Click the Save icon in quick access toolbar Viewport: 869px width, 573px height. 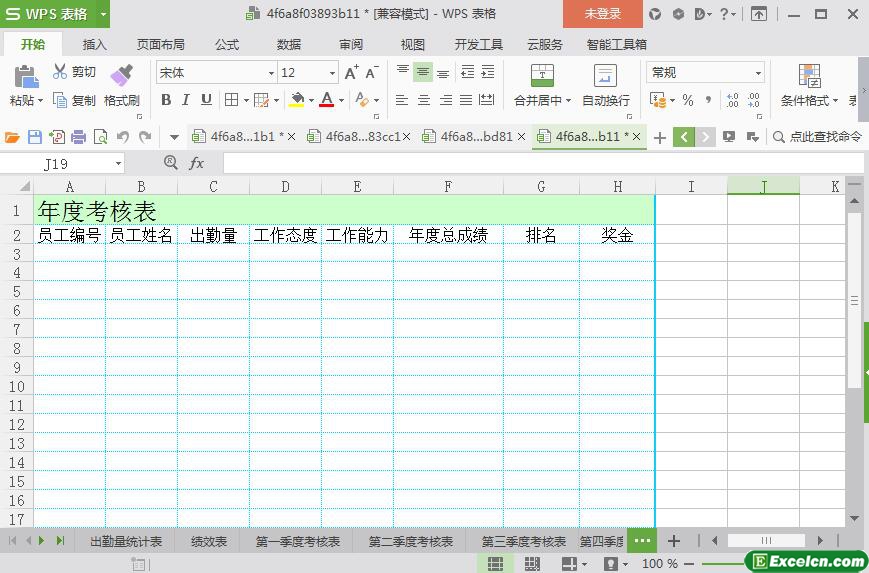[35, 137]
